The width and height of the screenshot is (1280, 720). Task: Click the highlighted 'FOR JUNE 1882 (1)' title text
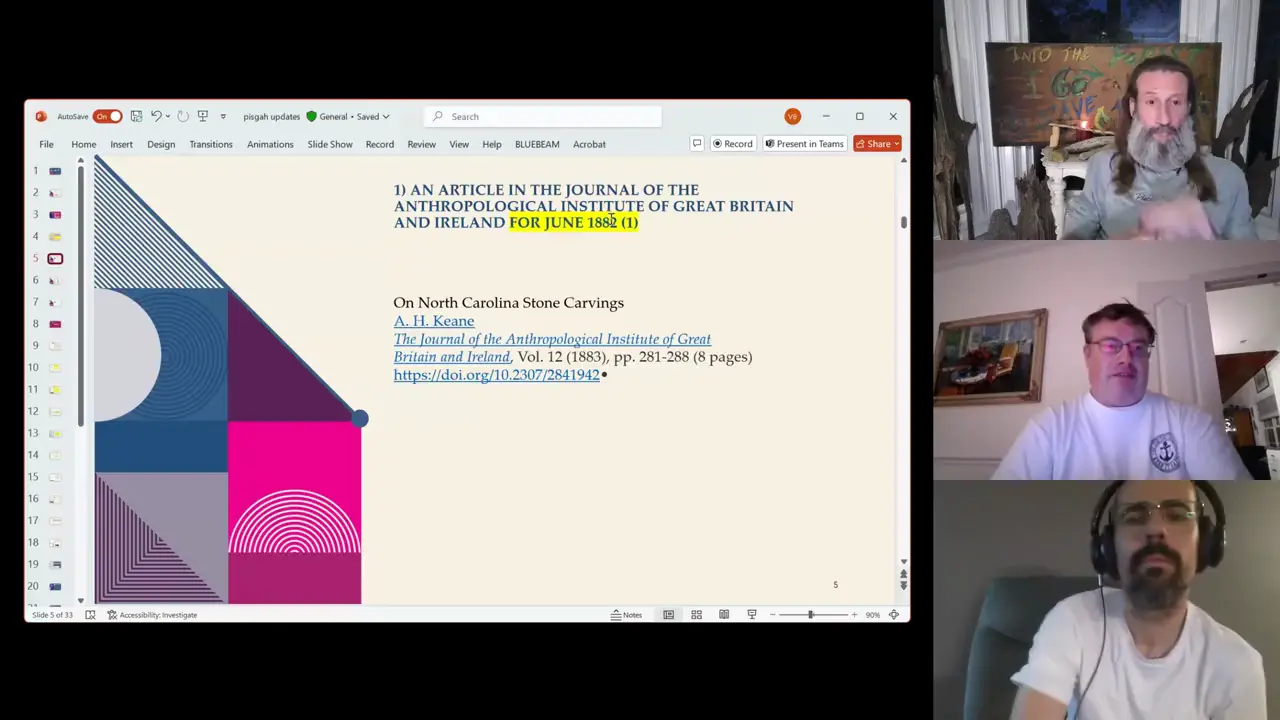click(x=573, y=222)
